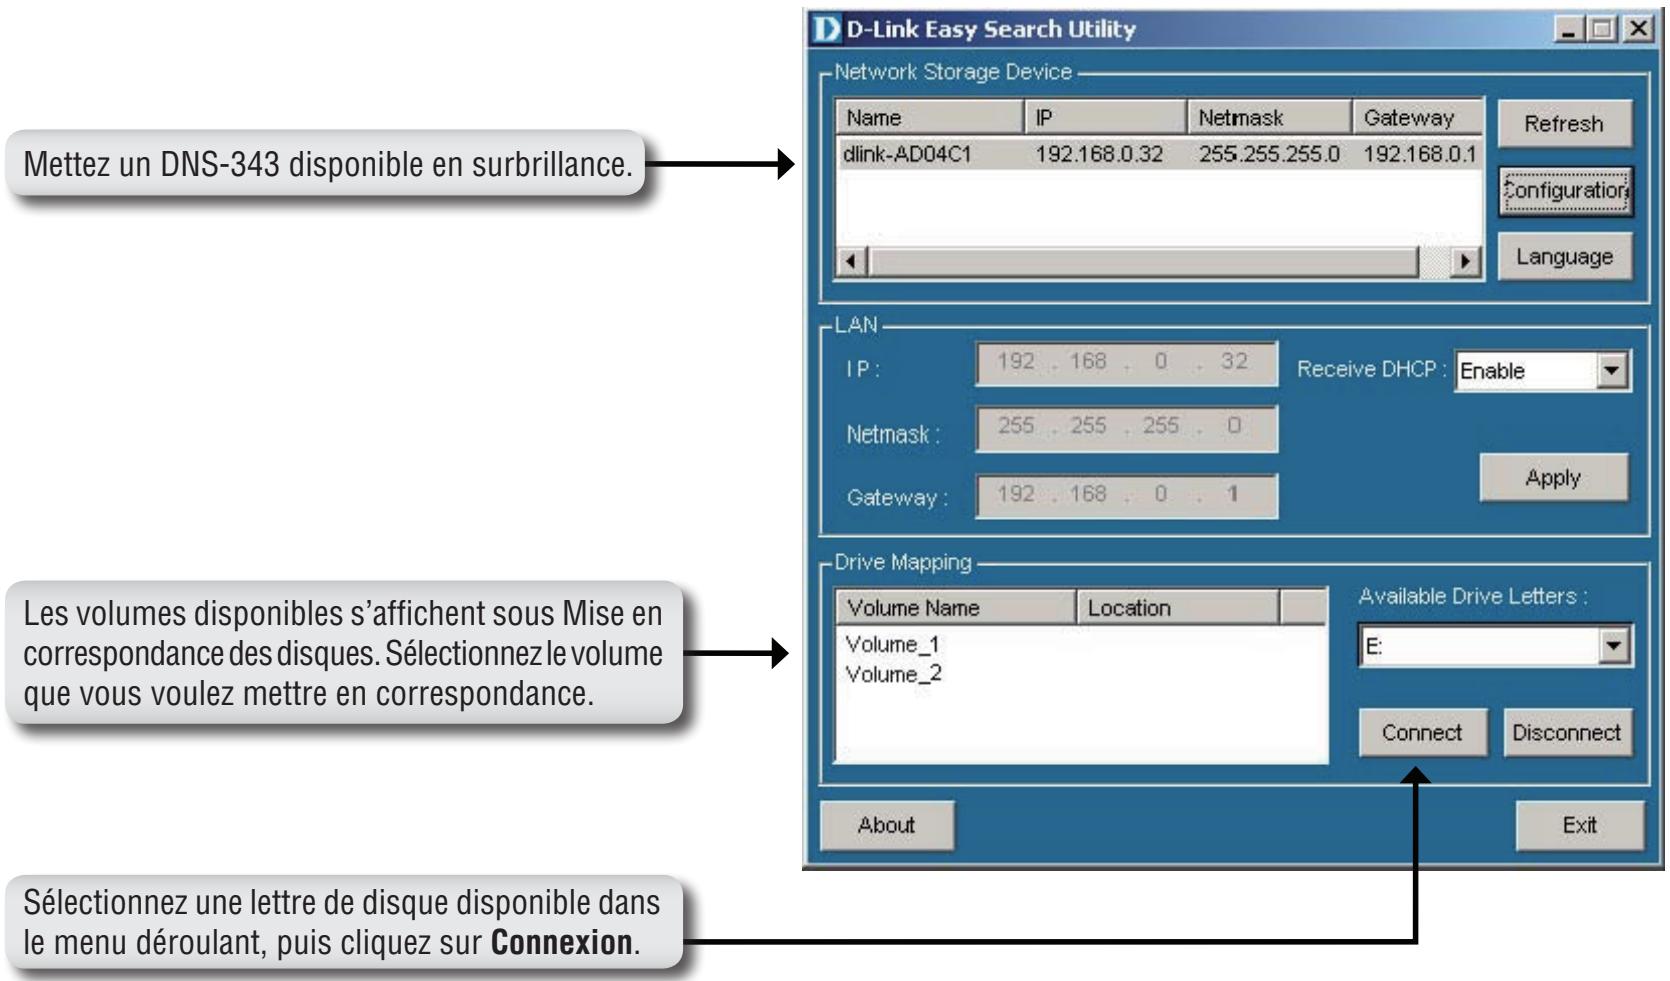The width and height of the screenshot is (1670, 981).
Task: Minimize the D-Link Easy Search Utility window
Action: point(1570,30)
